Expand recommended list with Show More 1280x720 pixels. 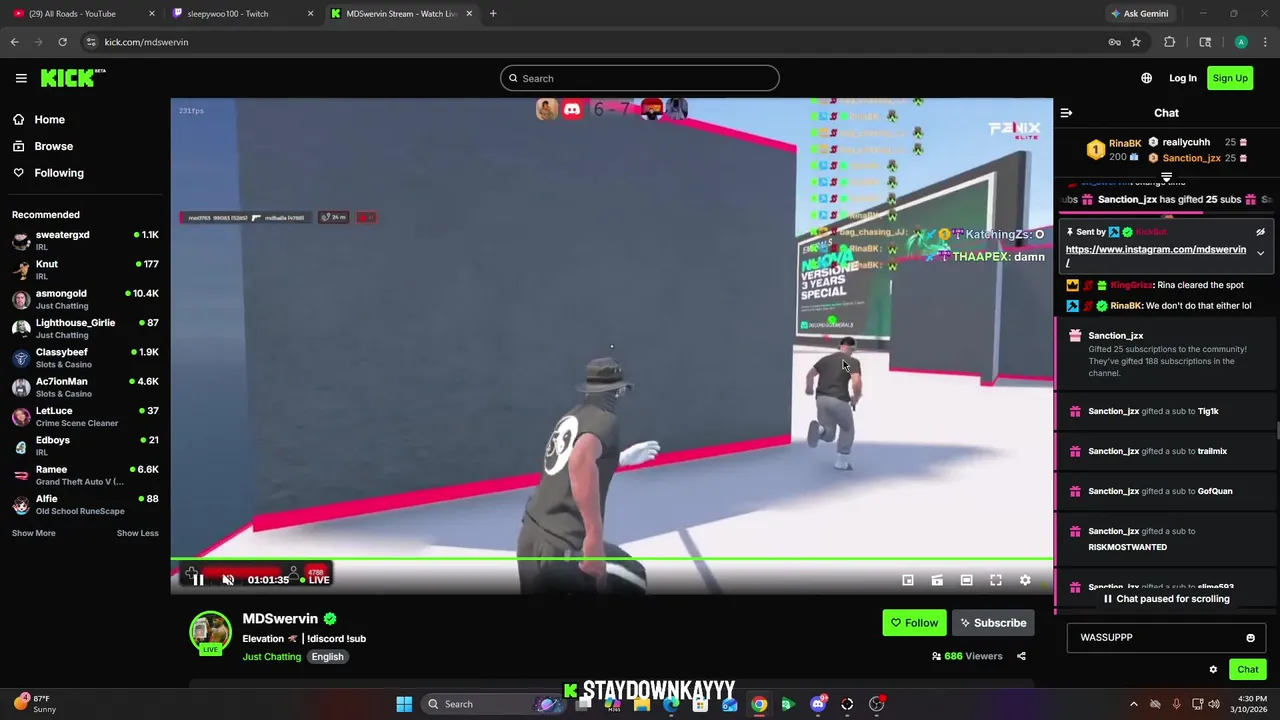tap(33, 533)
